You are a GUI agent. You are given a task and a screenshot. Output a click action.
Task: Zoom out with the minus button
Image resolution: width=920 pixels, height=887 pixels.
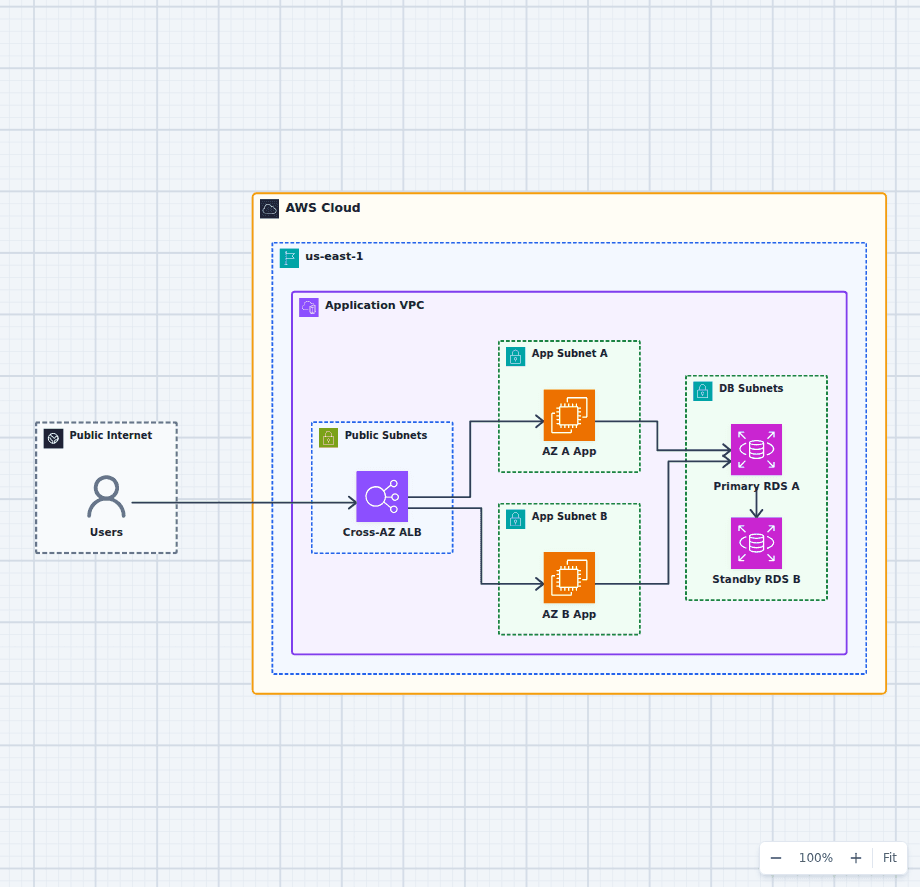tap(776, 858)
